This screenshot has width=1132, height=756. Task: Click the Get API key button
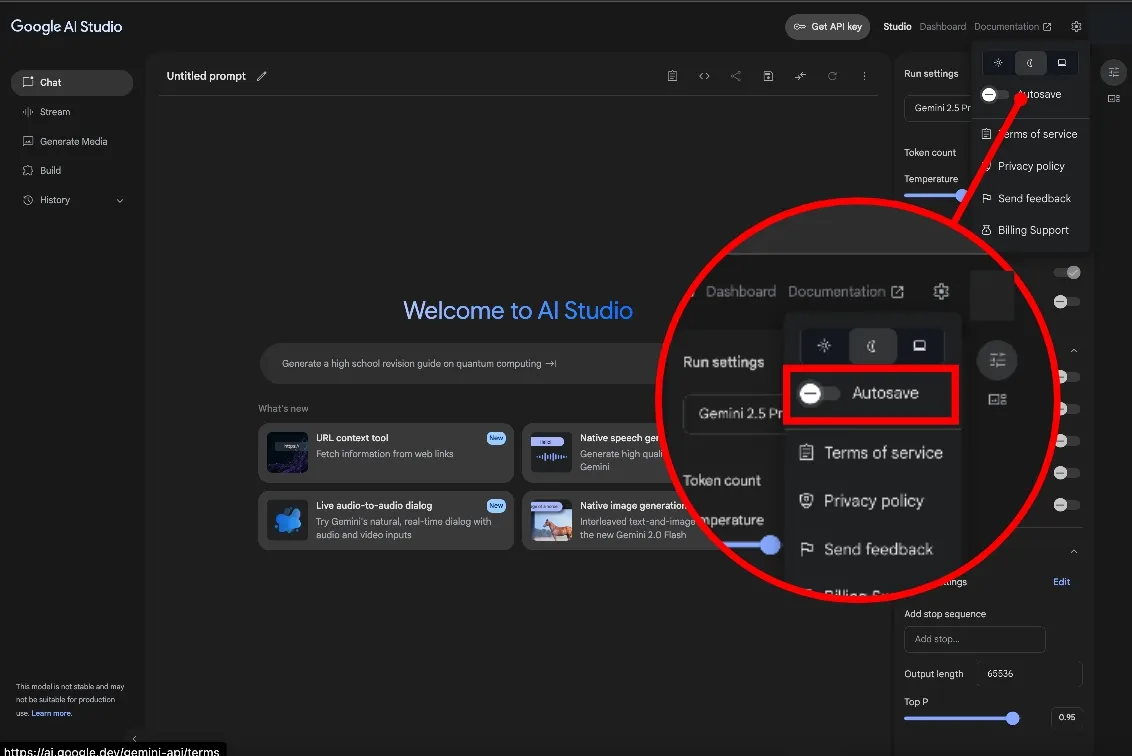coord(827,27)
